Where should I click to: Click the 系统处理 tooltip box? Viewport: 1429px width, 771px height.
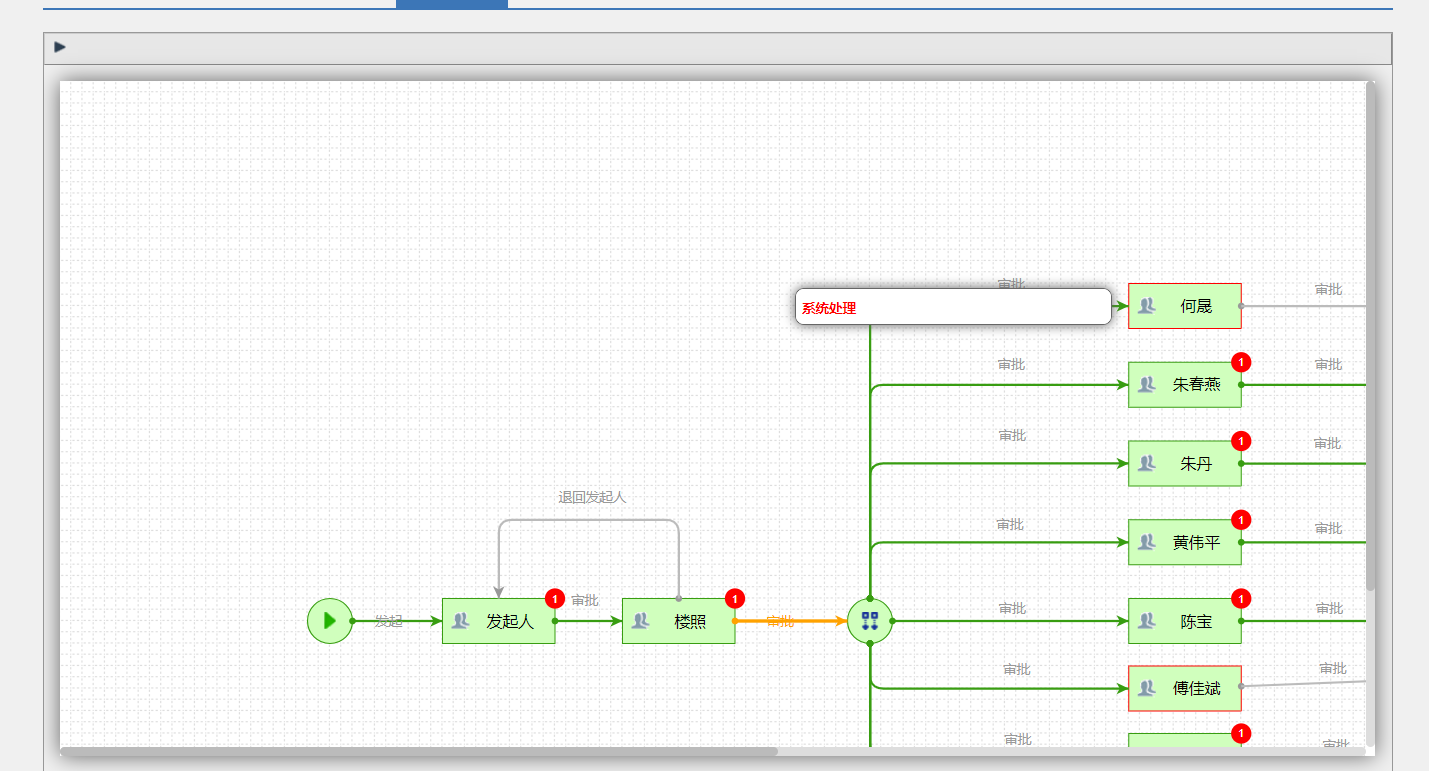[x=953, y=307]
